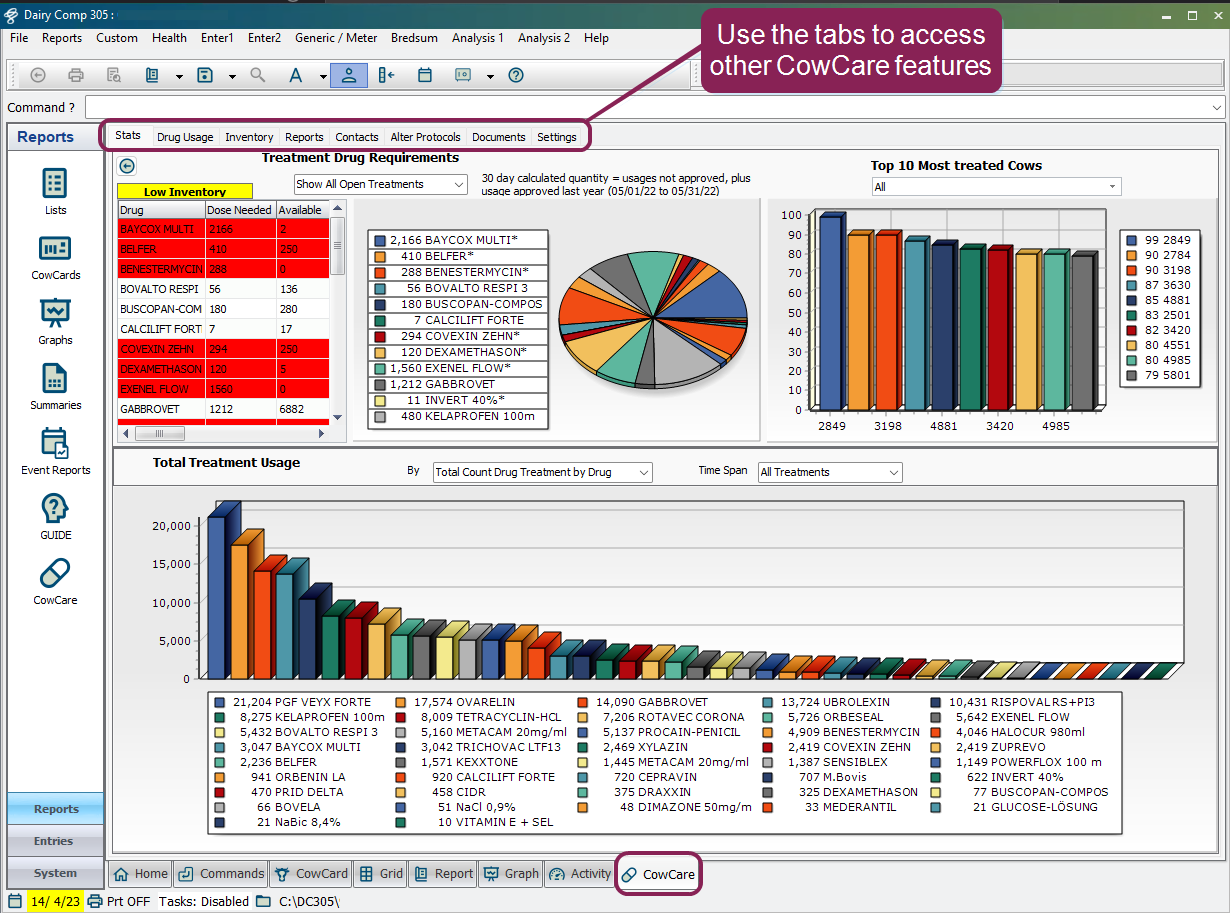Click the Prt OFF printer status icon
The height and width of the screenshot is (913, 1230).
pyautogui.click(x=95, y=901)
